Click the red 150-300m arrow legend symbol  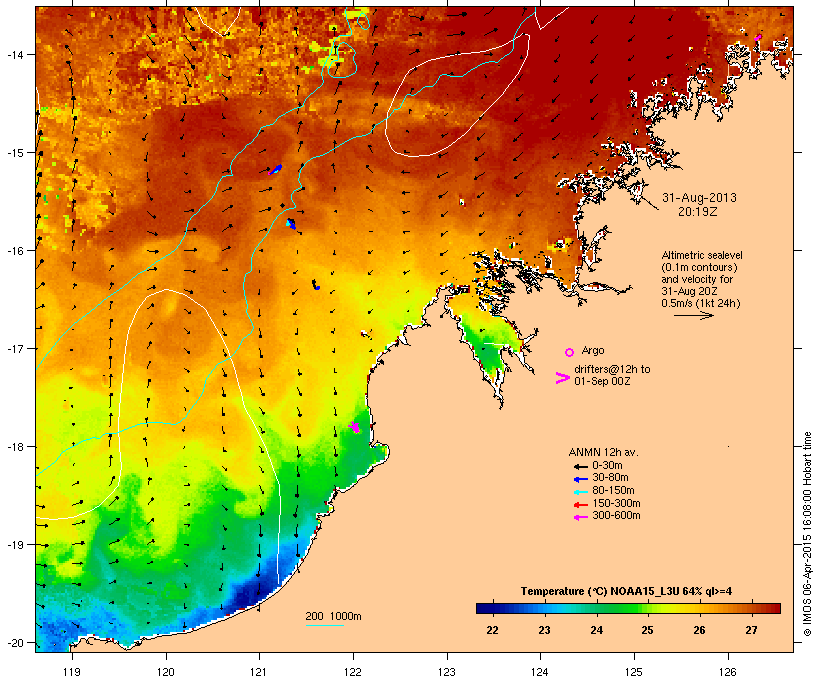click(580, 504)
